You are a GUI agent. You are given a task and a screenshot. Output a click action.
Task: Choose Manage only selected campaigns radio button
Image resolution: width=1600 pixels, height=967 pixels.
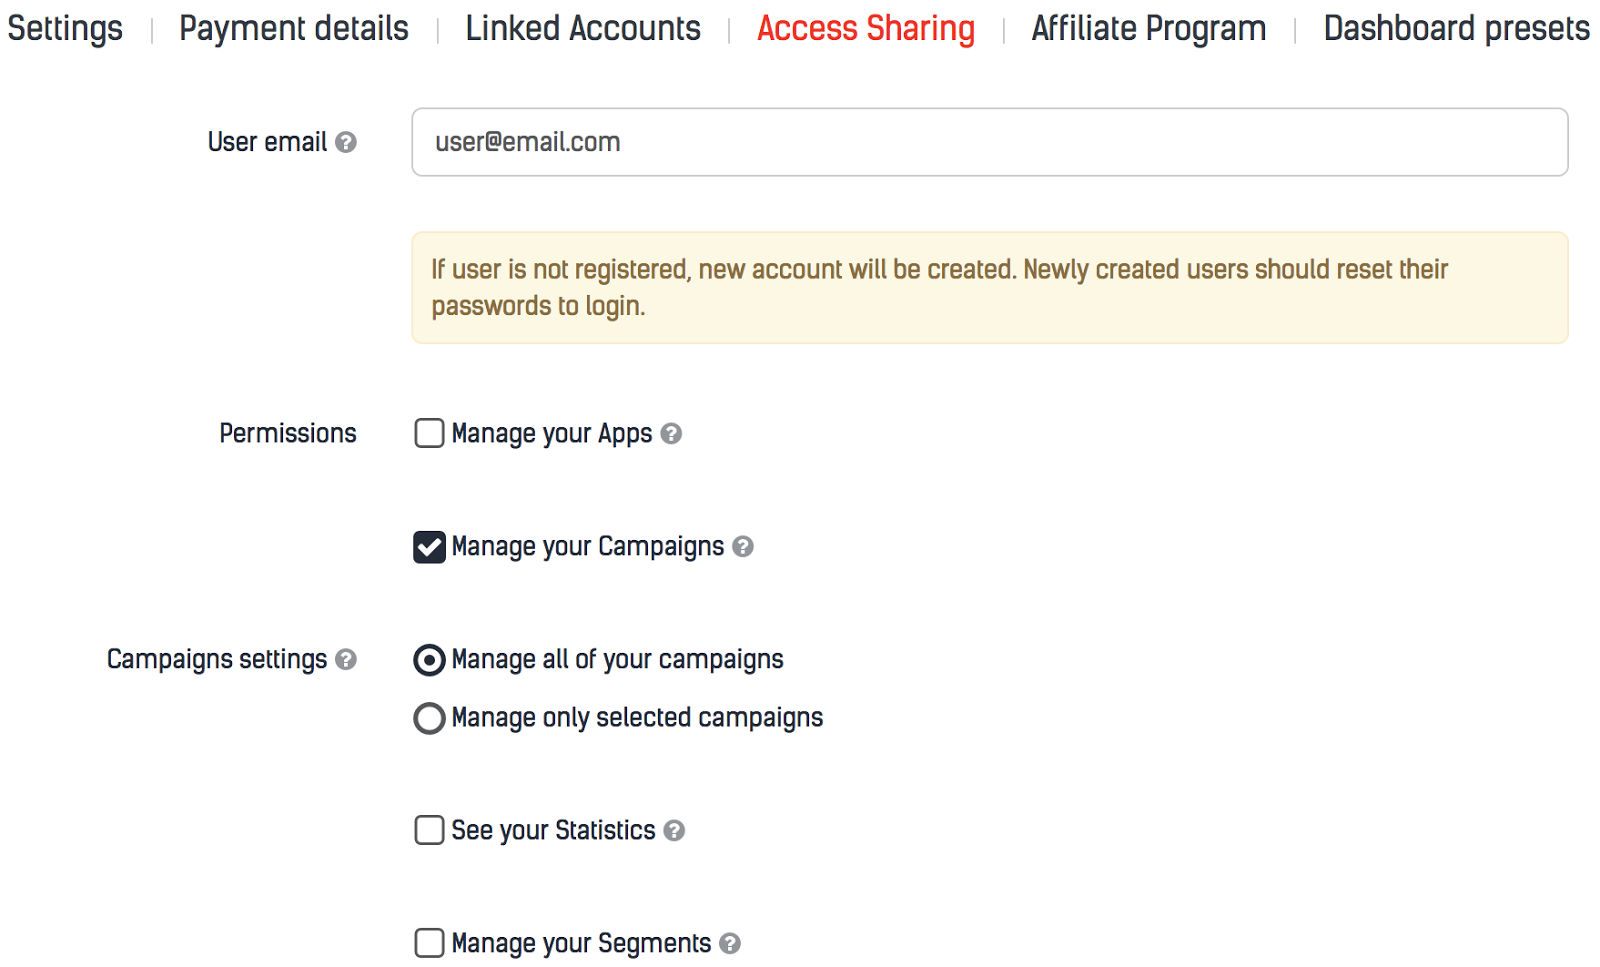[429, 718]
